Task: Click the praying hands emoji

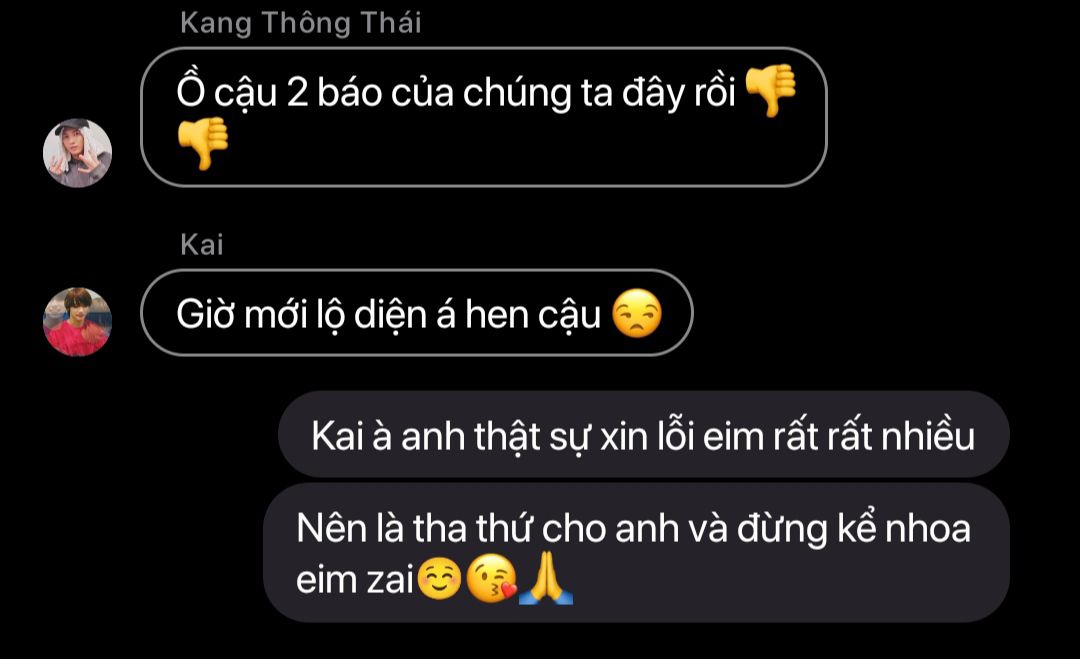Action: [x=546, y=578]
